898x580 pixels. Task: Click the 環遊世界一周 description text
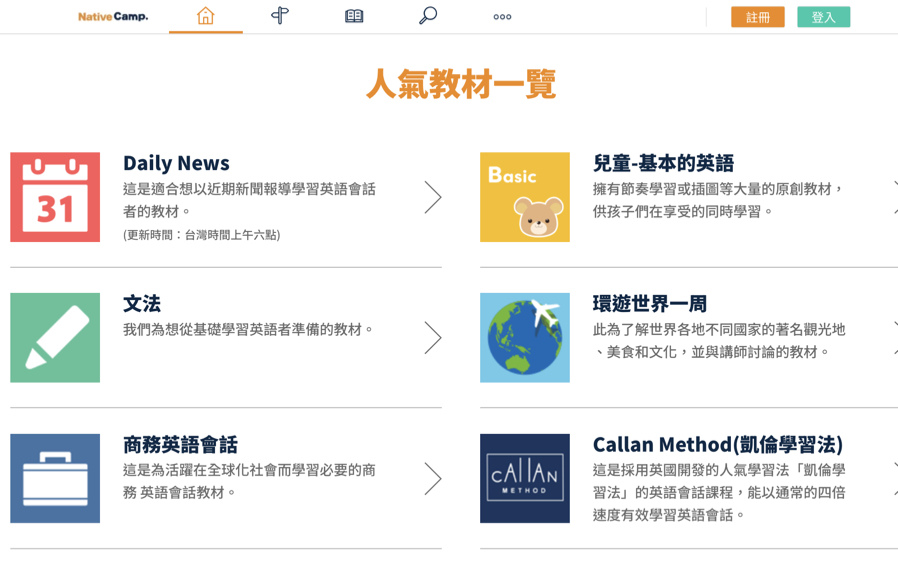(719, 341)
